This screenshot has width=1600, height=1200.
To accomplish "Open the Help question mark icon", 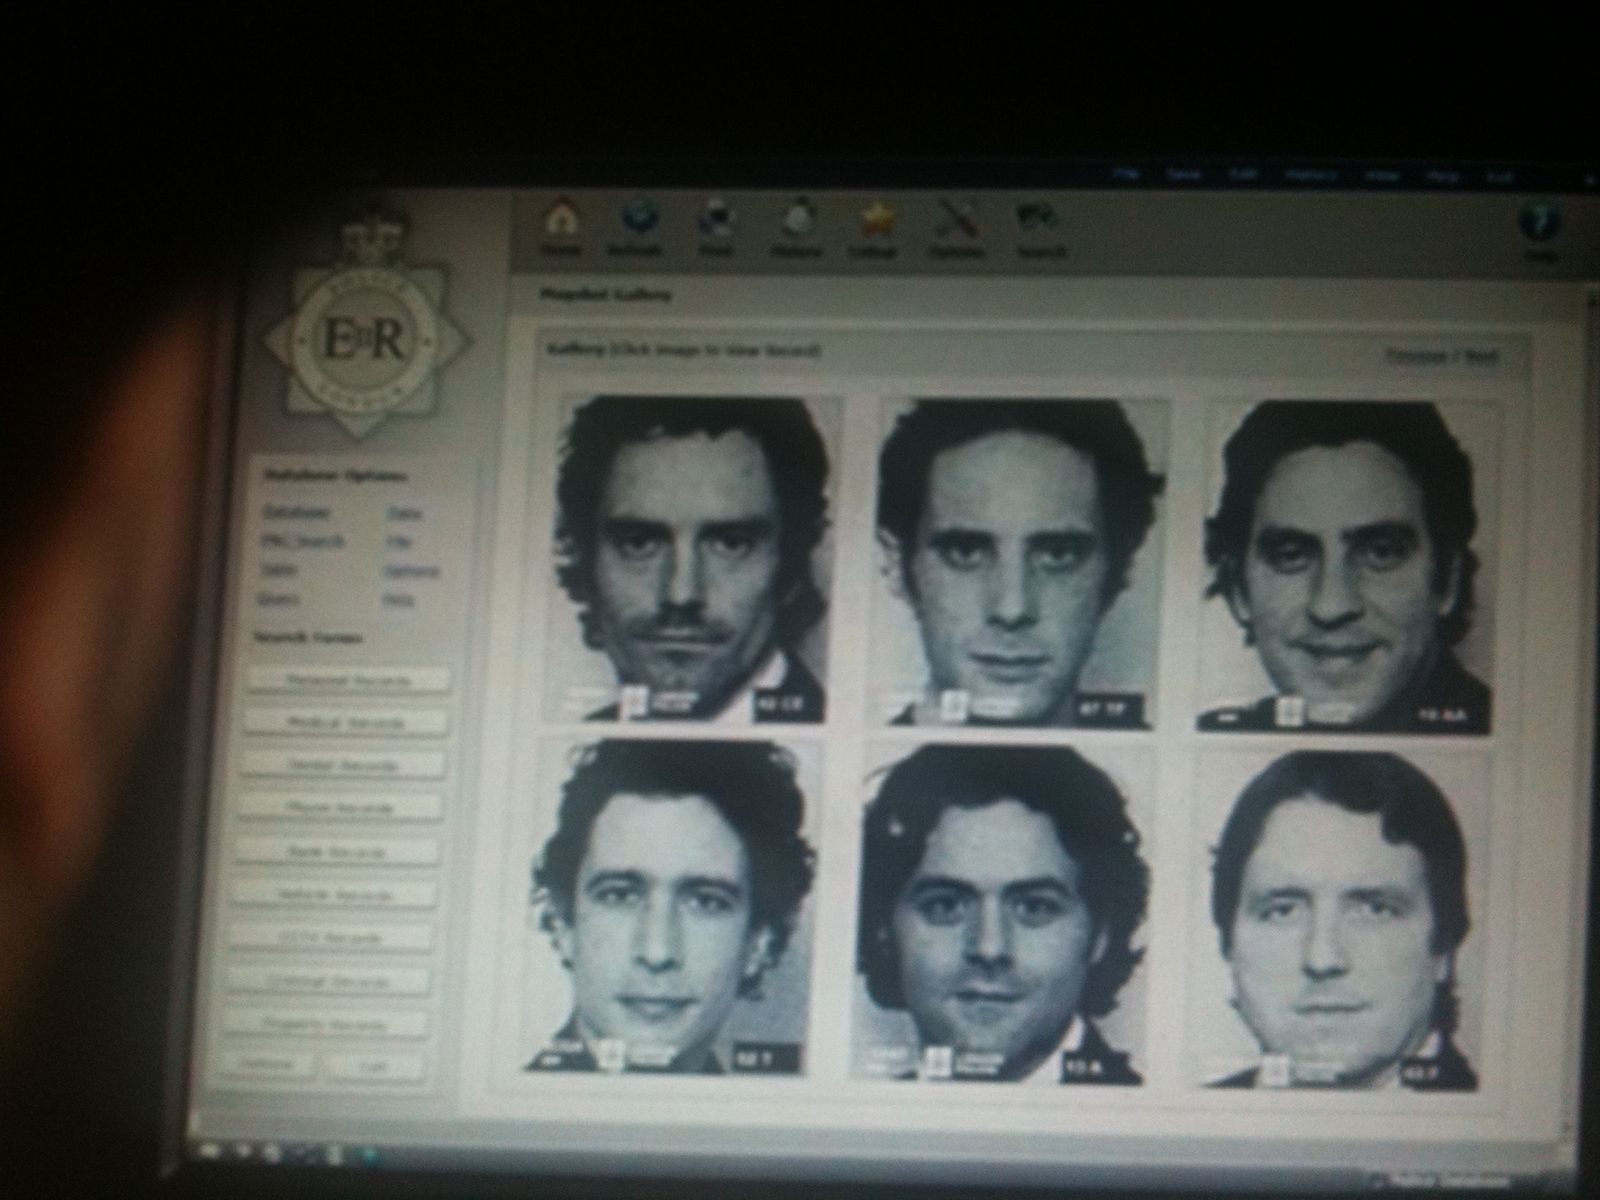I will tap(1537, 225).
